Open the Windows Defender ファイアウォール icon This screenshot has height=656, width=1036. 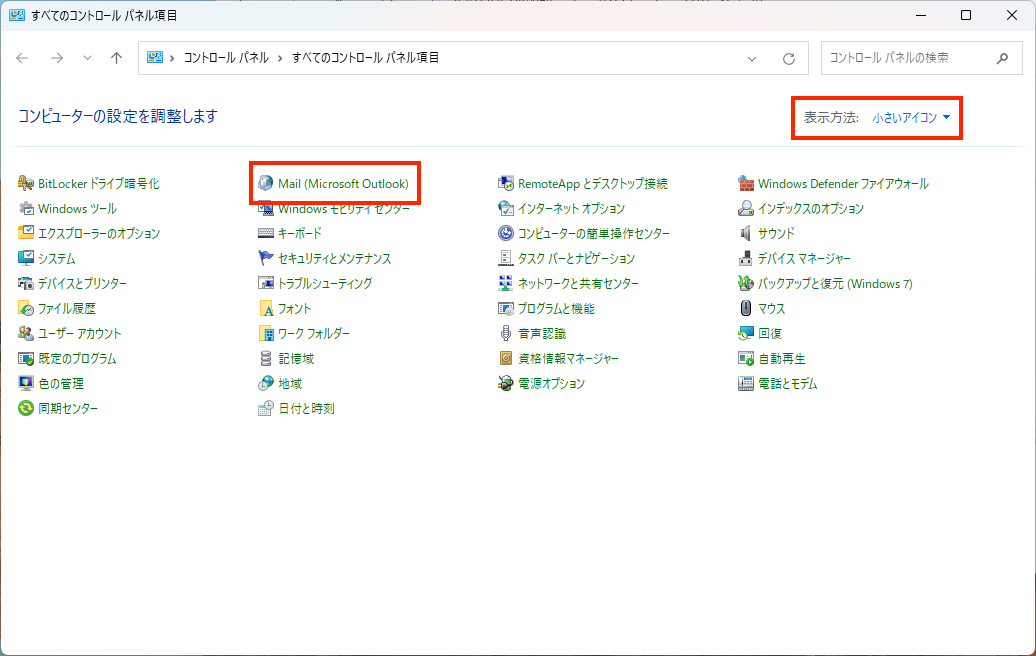746,184
